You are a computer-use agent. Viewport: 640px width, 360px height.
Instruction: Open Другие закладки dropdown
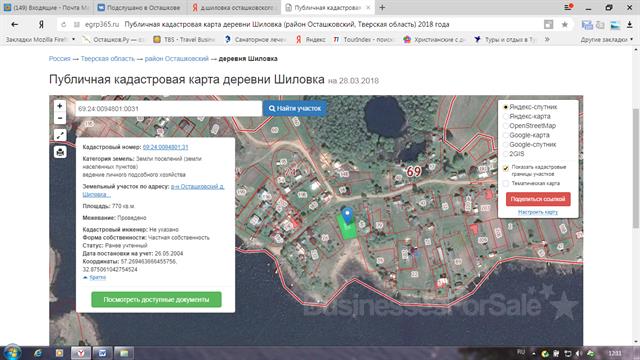tap(607, 39)
